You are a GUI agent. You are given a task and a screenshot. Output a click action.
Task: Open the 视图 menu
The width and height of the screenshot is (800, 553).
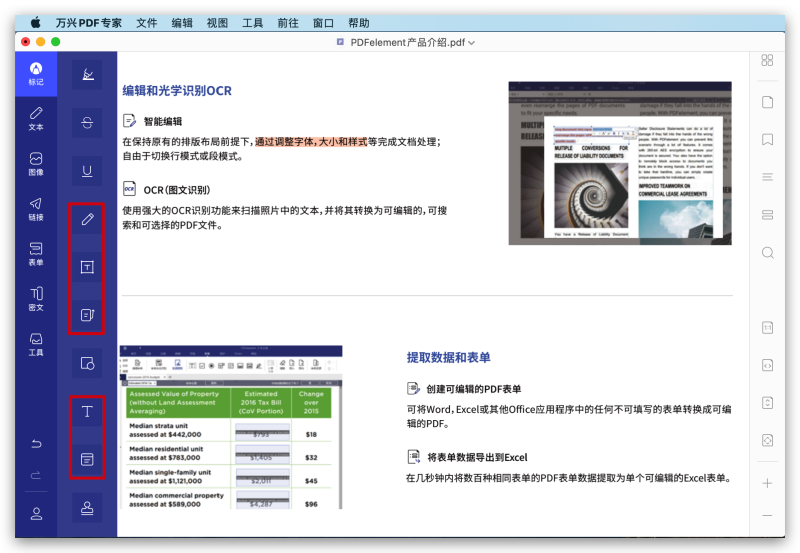[217, 23]
